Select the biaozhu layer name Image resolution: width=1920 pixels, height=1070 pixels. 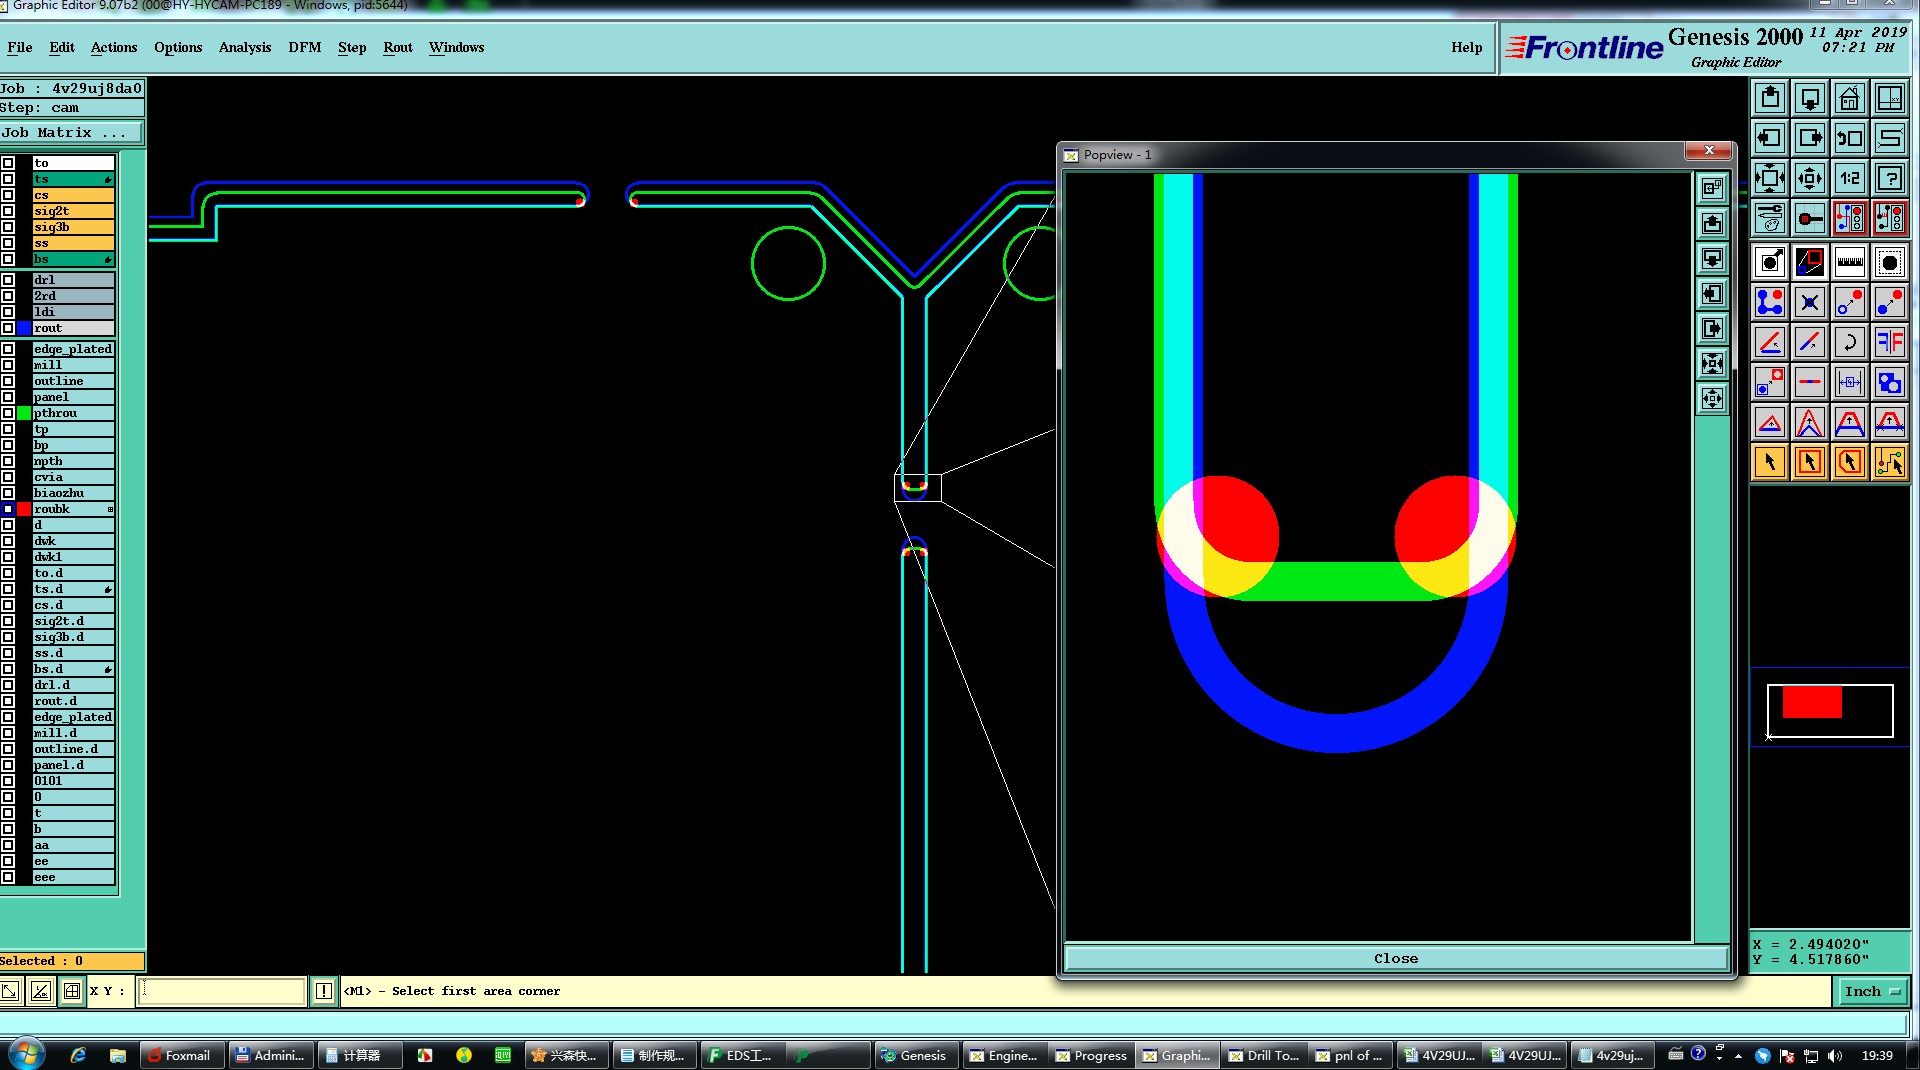pyautogui.click(x=73, y=493)
